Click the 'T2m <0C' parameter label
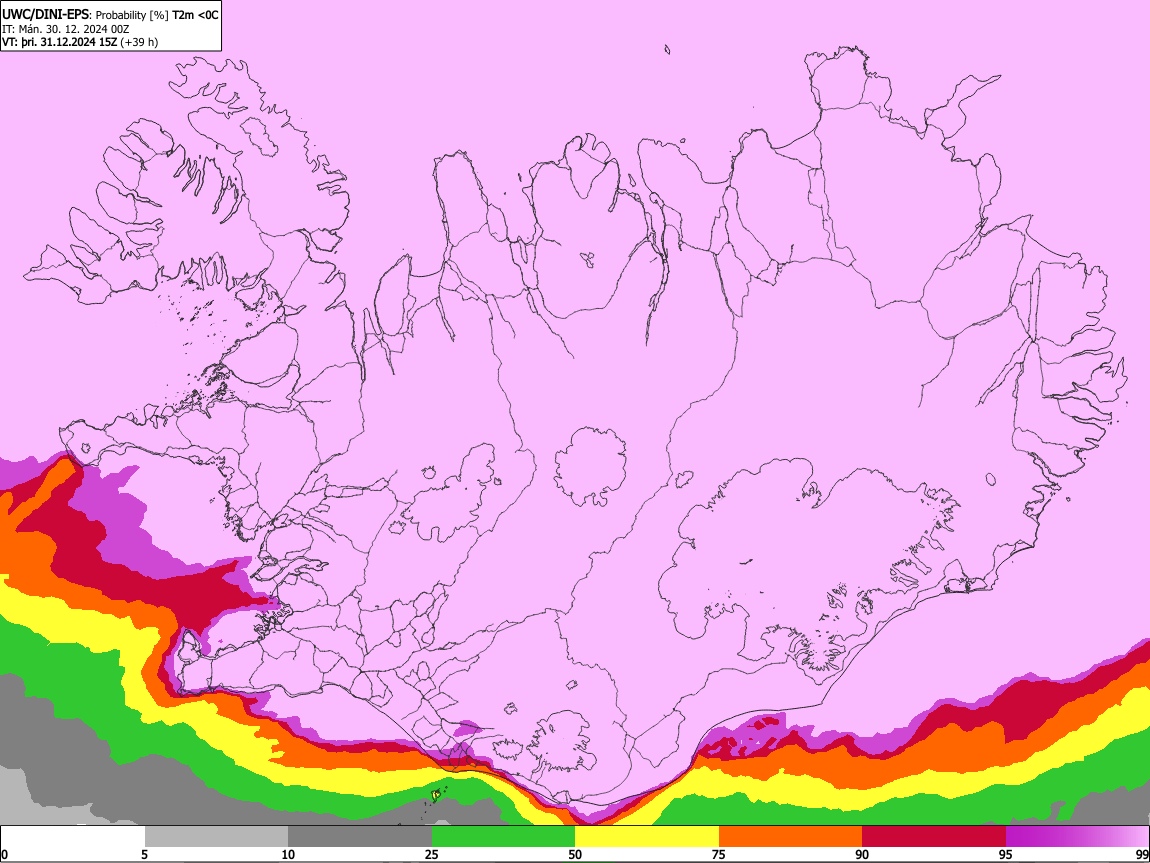1150x863 pixels. click(x=195, y=15)
